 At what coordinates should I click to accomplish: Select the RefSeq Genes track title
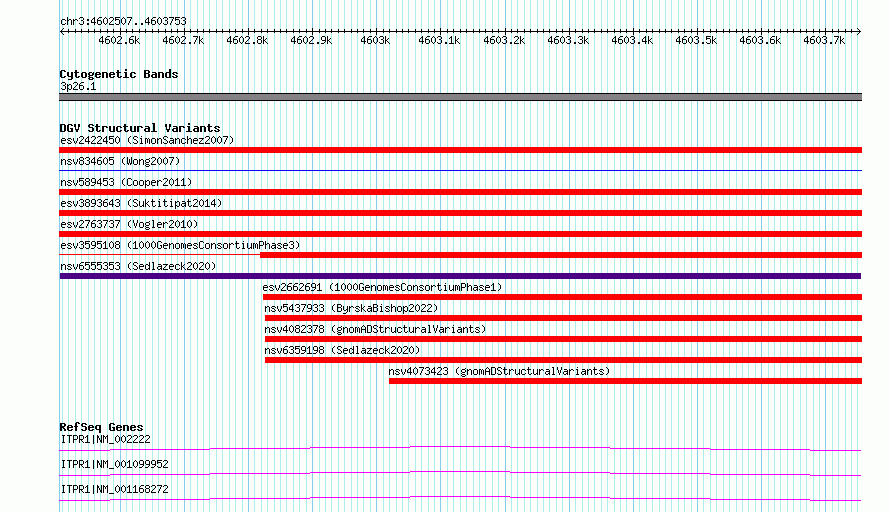click(x=102, y=427)
